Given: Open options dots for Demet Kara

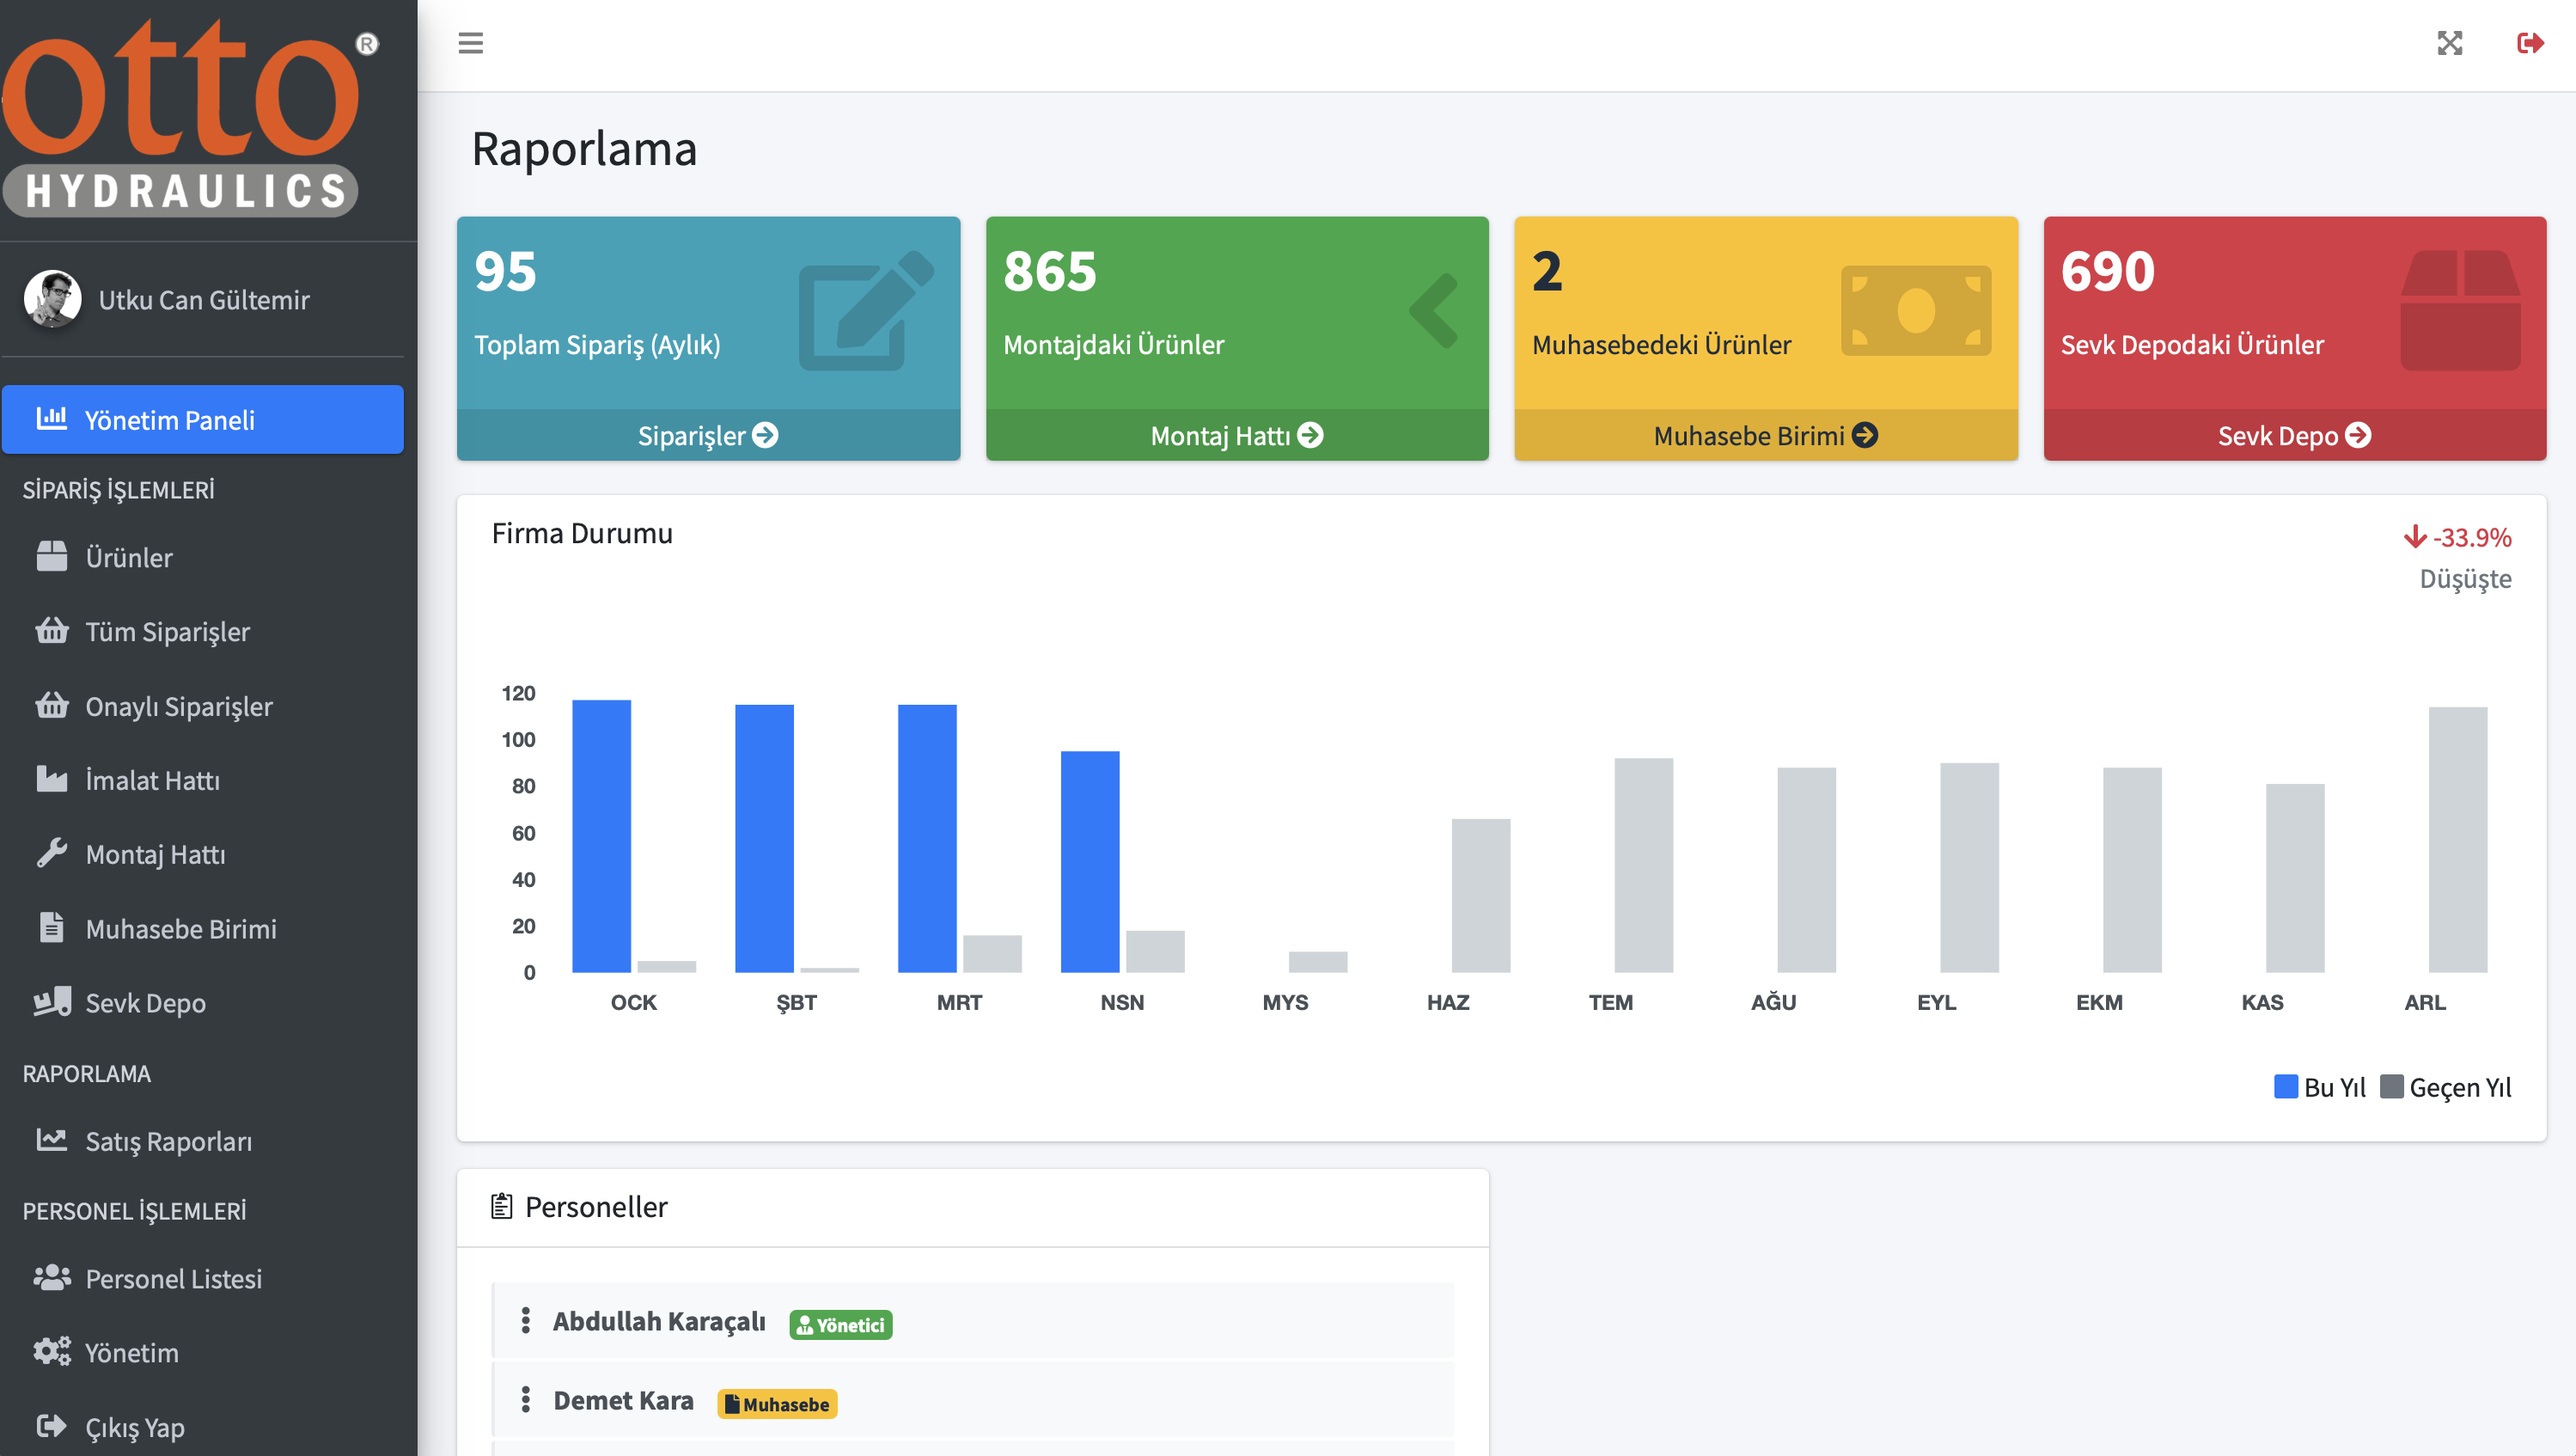Looking at the screenshot, I should [x=525, y=1399].
